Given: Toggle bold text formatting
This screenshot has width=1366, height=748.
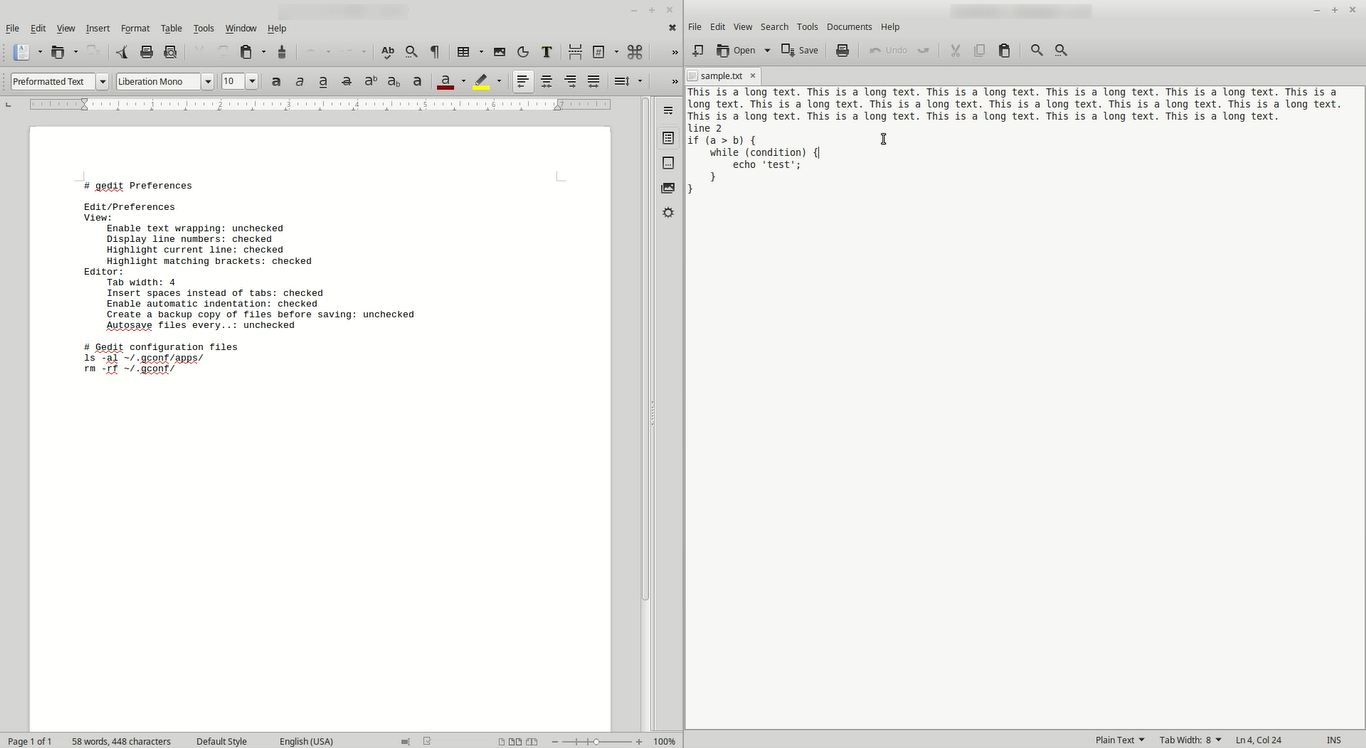Looking at the screenshot, I should (276, 82).
